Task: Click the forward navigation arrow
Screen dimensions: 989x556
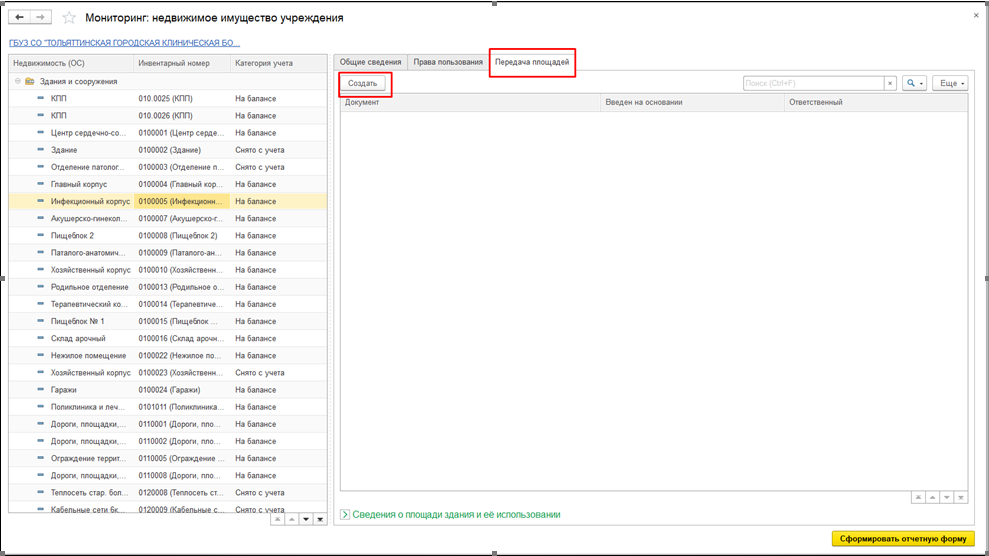Action: 40,18
